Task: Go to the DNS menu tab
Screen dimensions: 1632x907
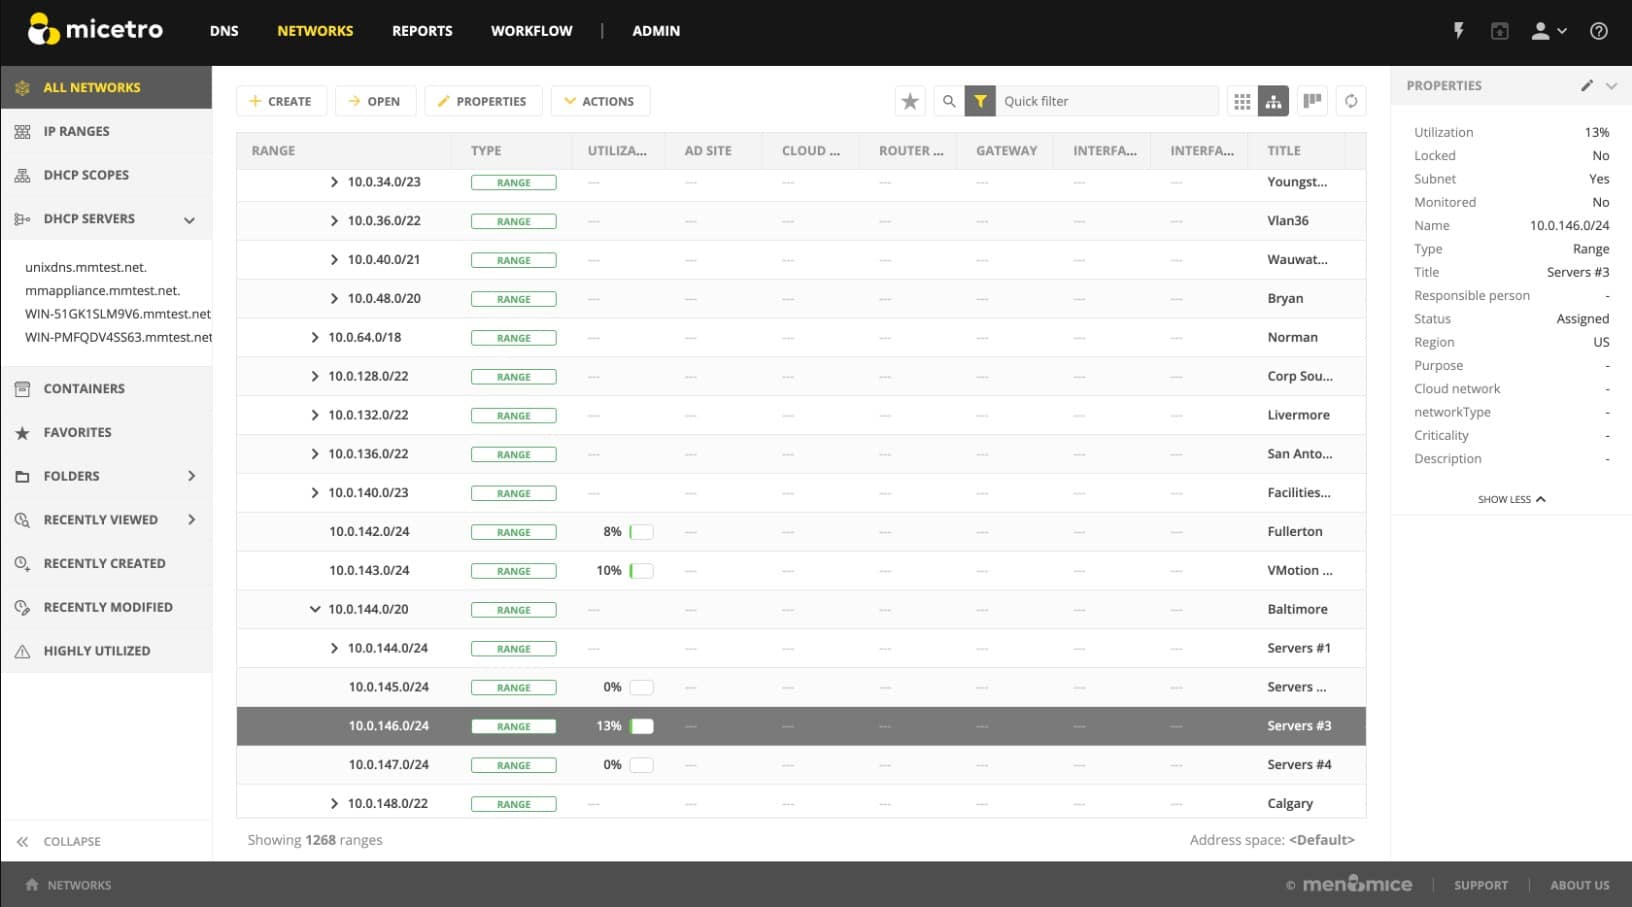Action: click(224, 31)
